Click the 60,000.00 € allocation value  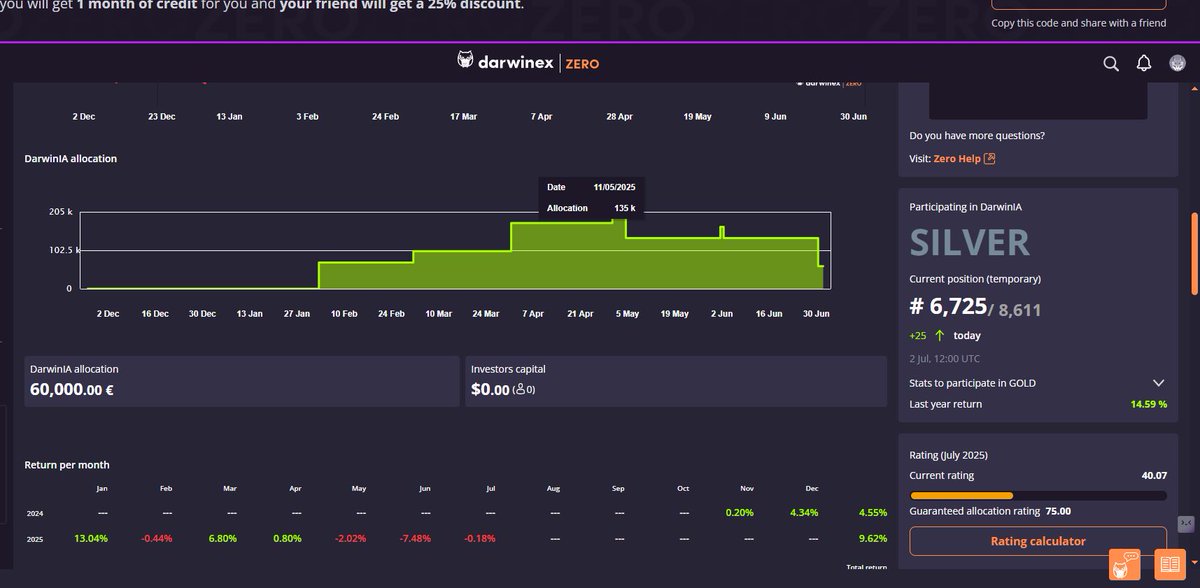pos(72,390)
